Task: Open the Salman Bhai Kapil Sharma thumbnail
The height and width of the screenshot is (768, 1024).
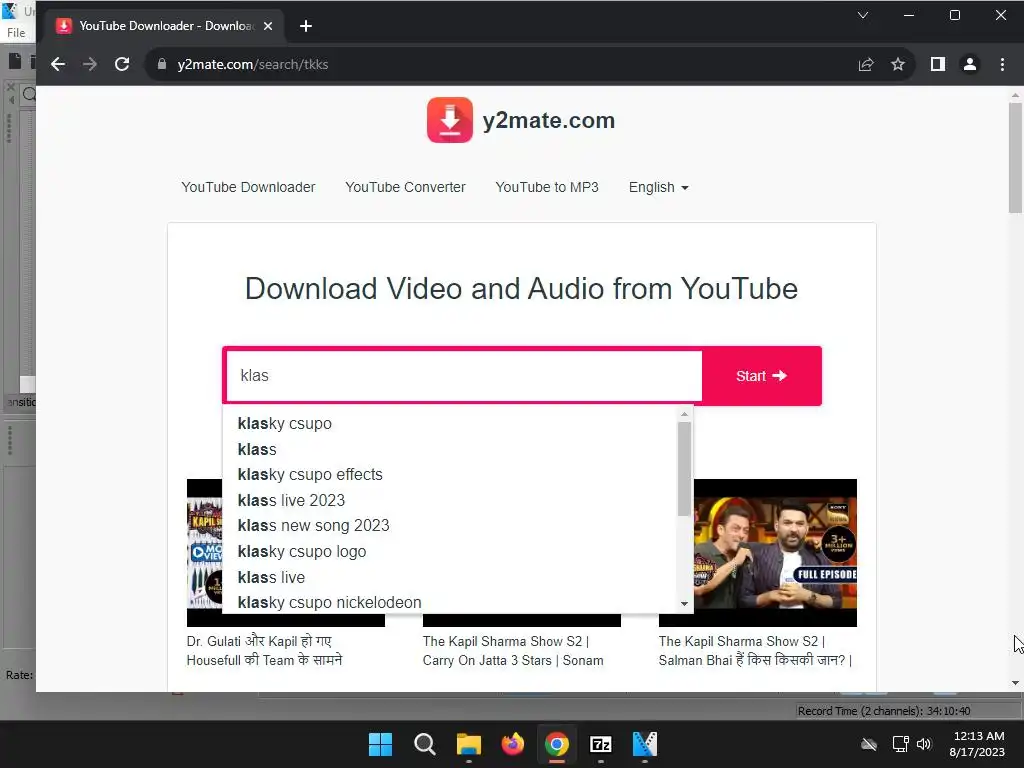Action: 775,552
